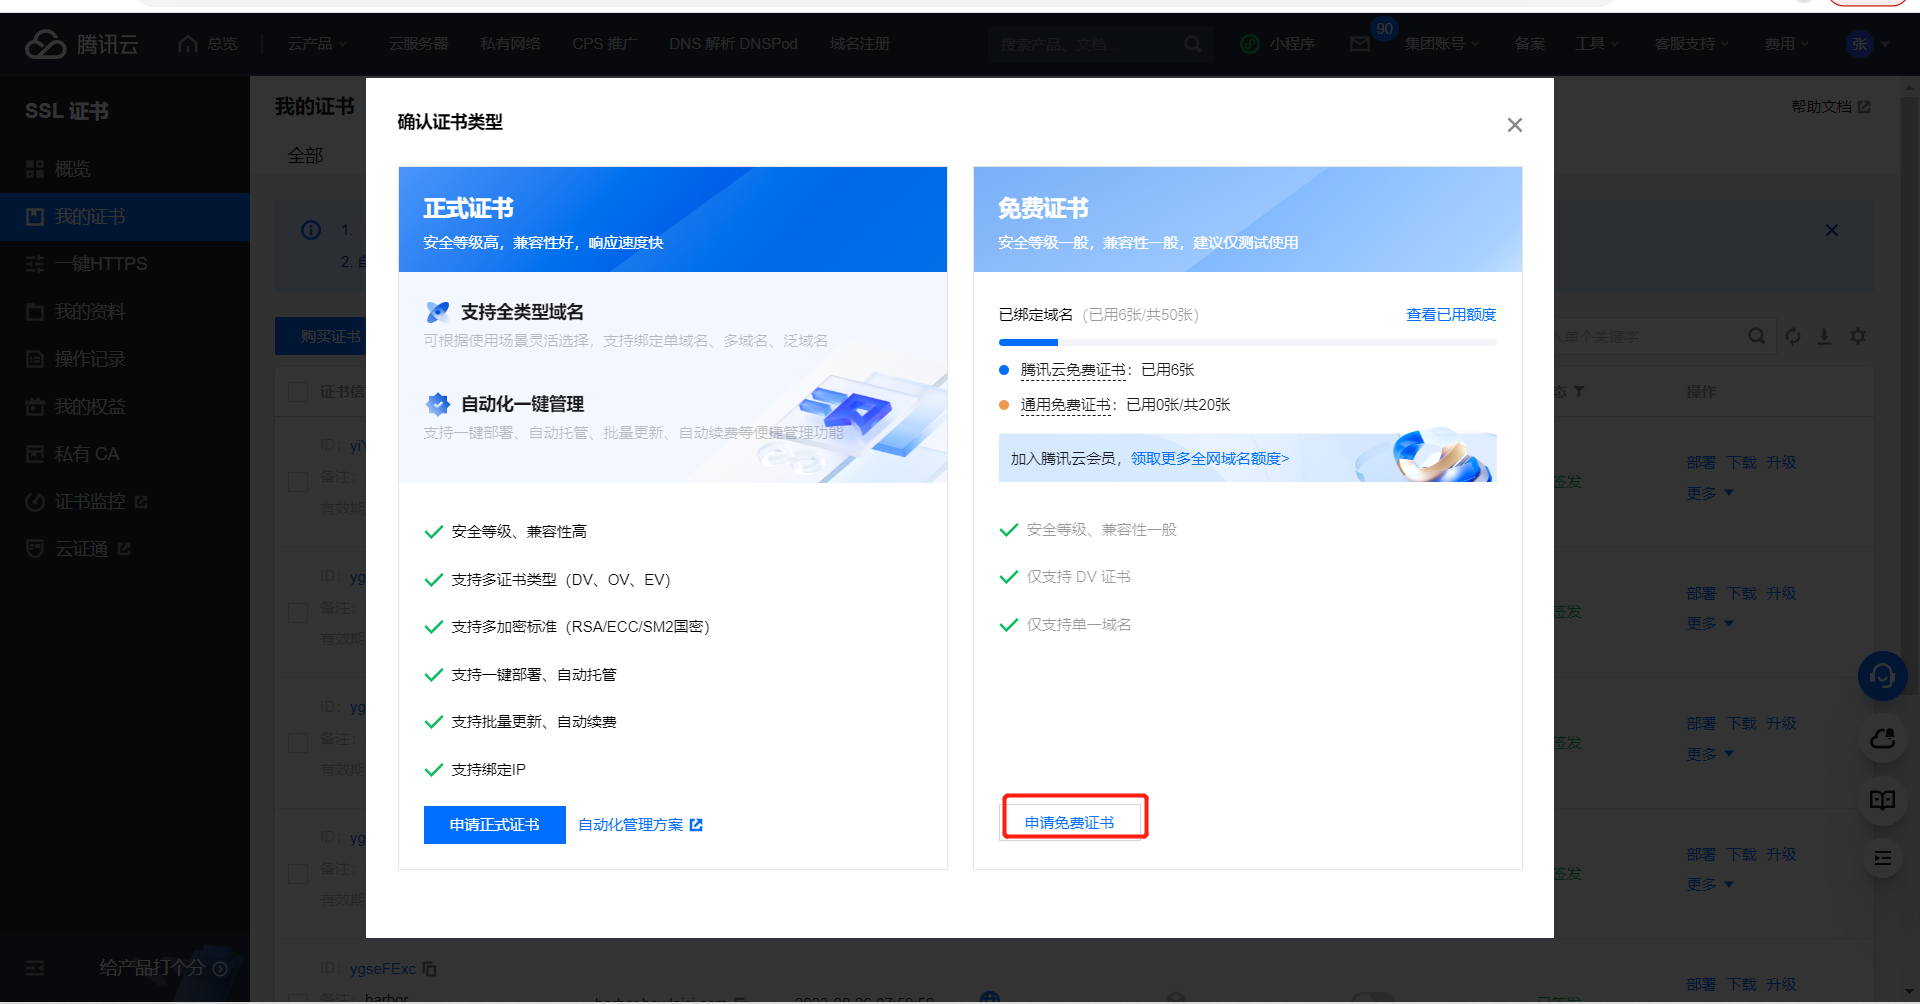
Task: Select 私有 CA from the sidebar
Action: pos(86,454)
